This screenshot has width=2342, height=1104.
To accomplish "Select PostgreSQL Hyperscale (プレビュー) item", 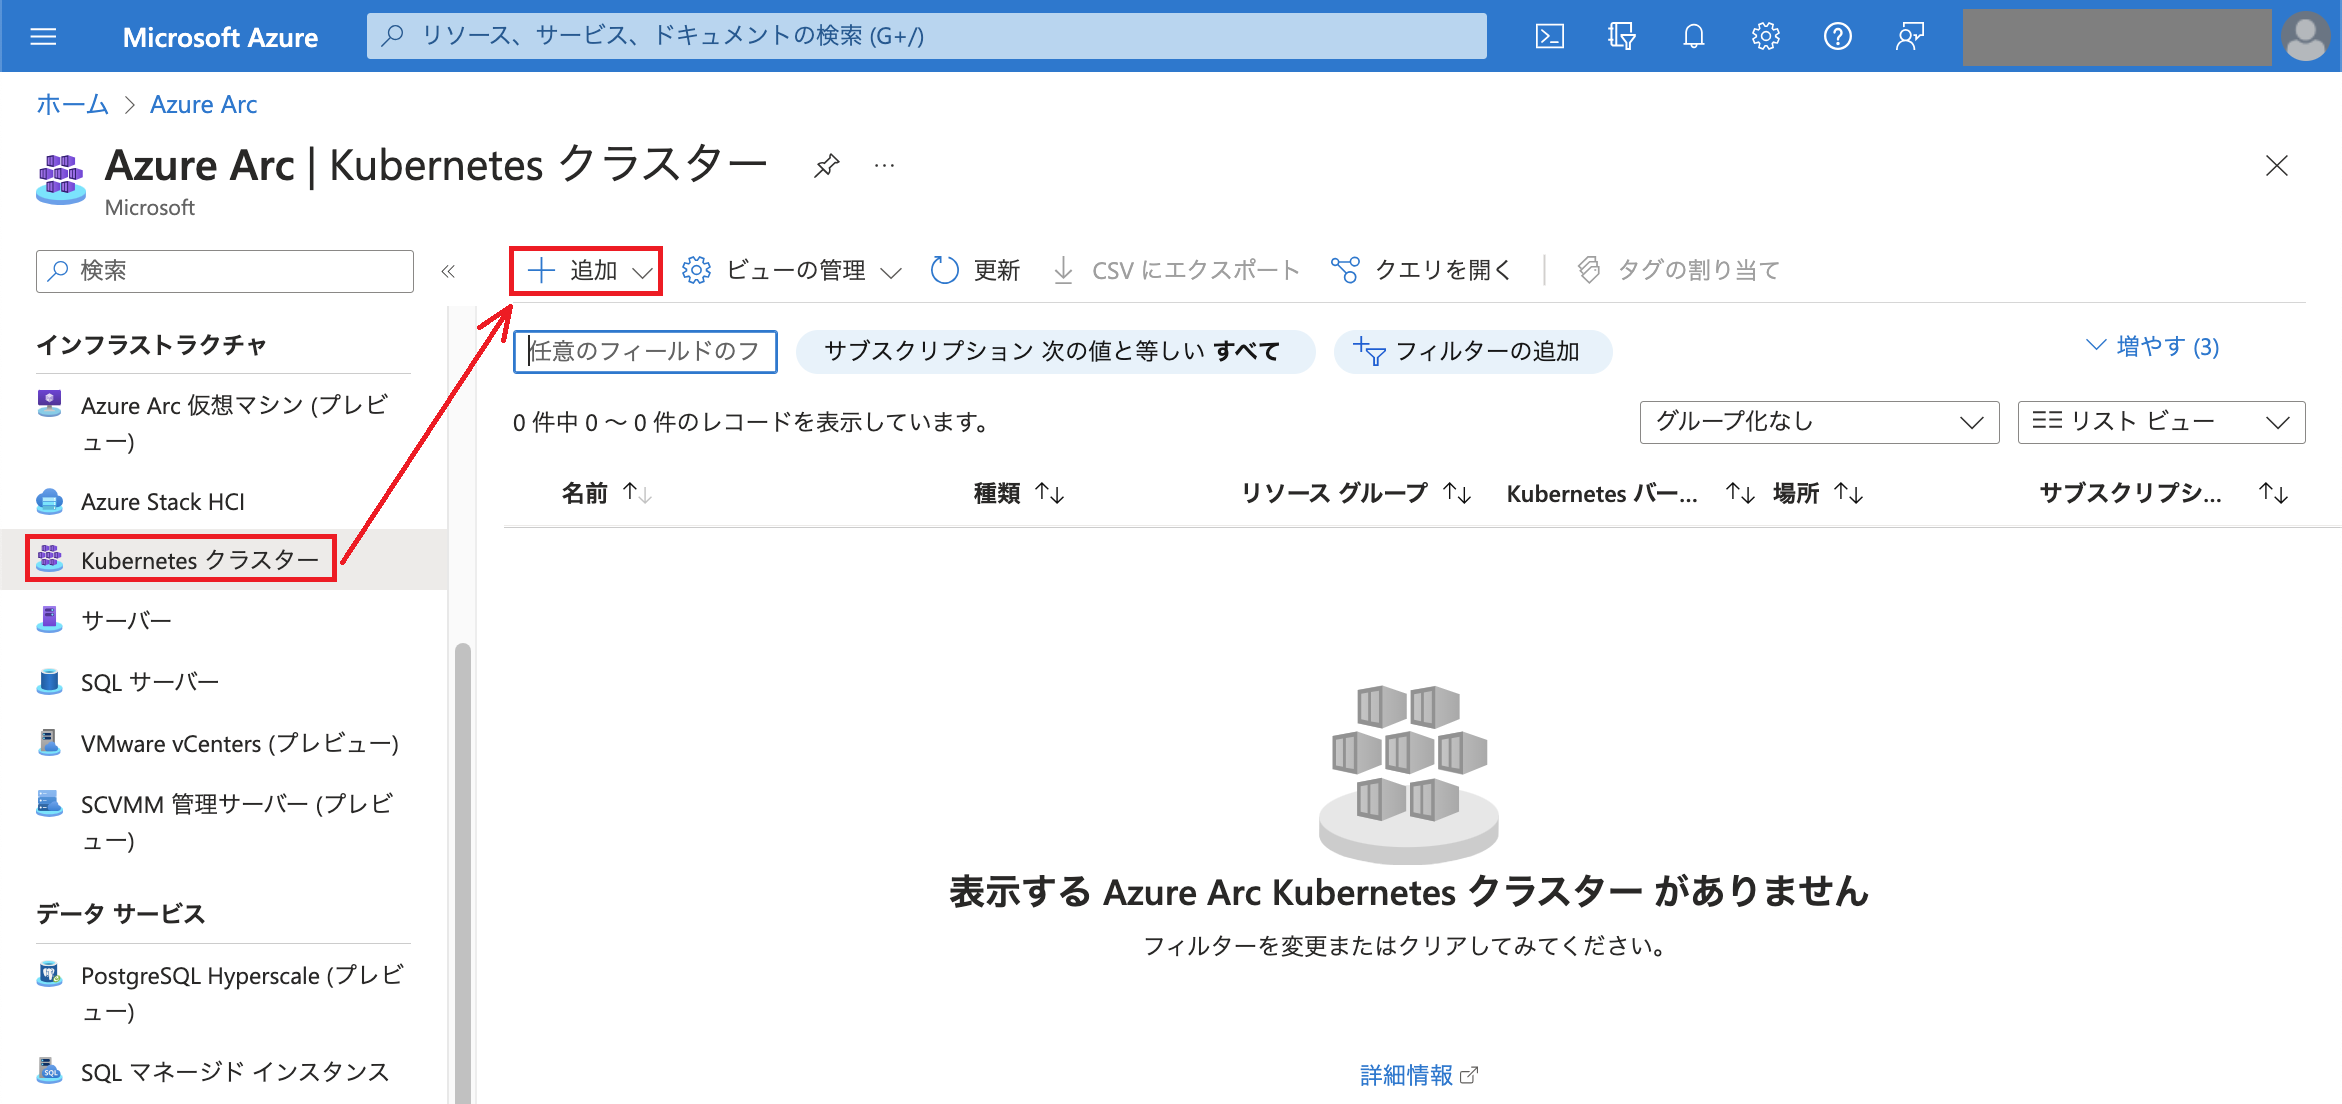I will coord(224,993).
